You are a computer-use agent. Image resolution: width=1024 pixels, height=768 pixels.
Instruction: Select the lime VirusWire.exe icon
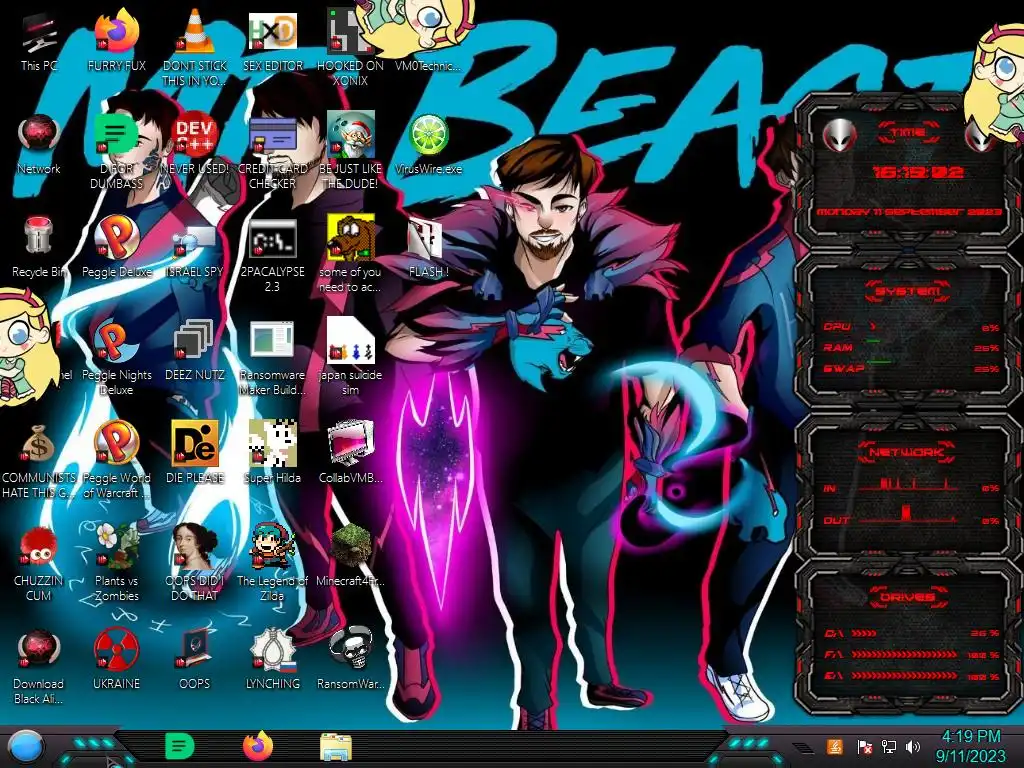tap(428, 145)
